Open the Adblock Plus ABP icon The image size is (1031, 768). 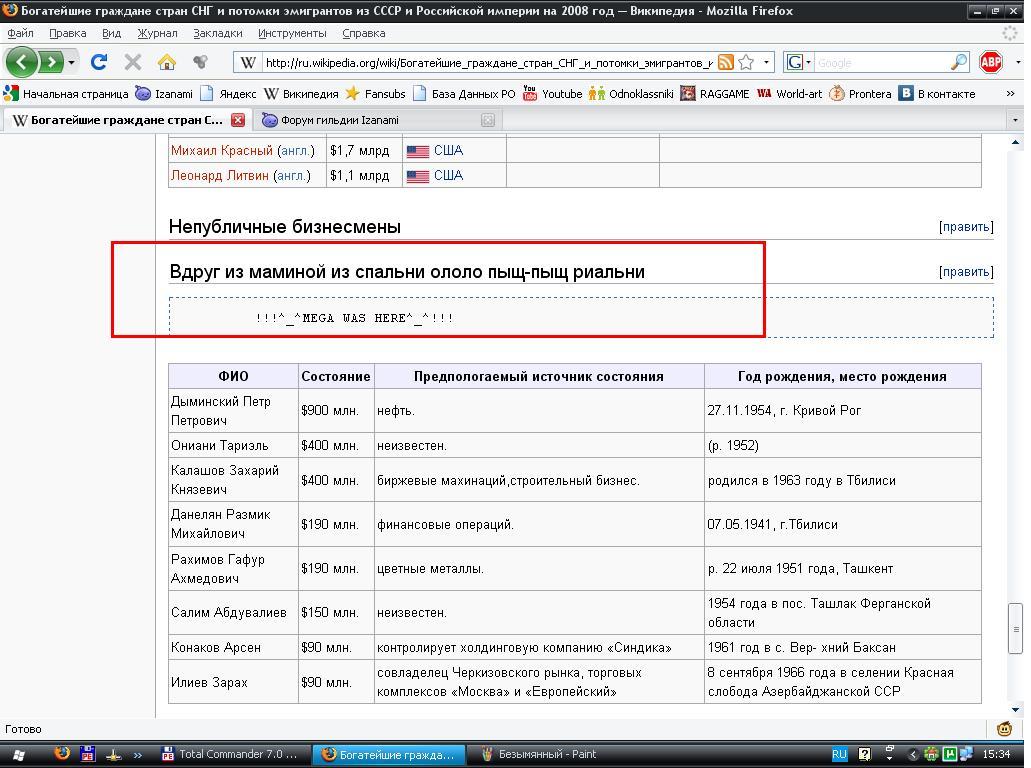(x=990, y=62)
